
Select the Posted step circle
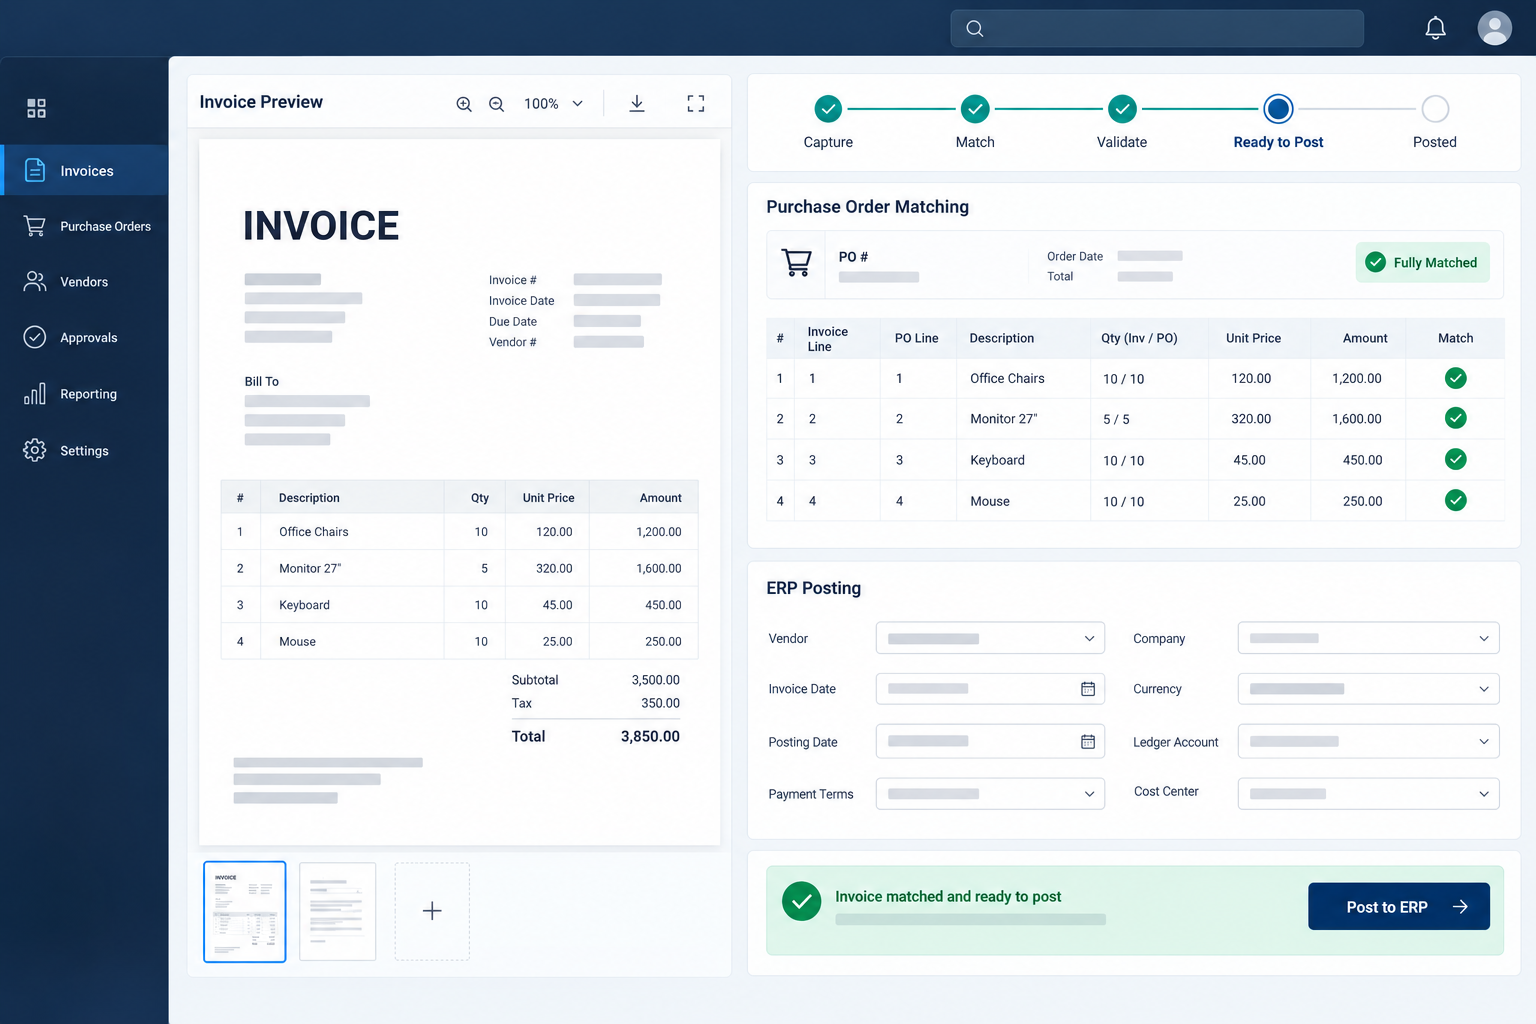(1435, 108)
